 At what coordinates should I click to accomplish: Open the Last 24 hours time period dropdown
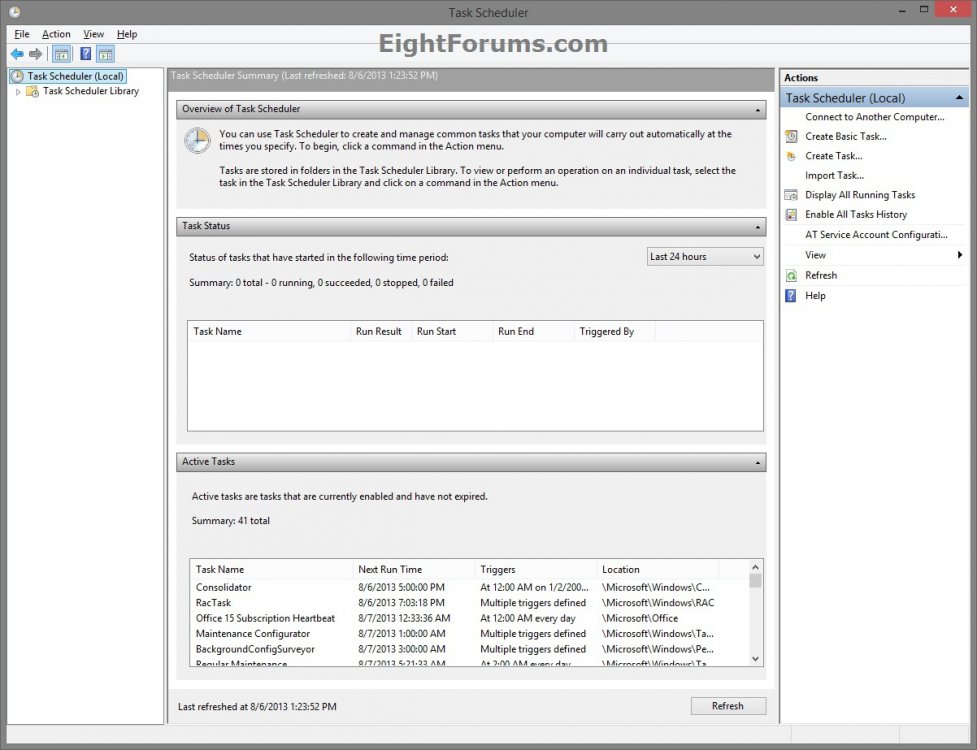(705, 257)
